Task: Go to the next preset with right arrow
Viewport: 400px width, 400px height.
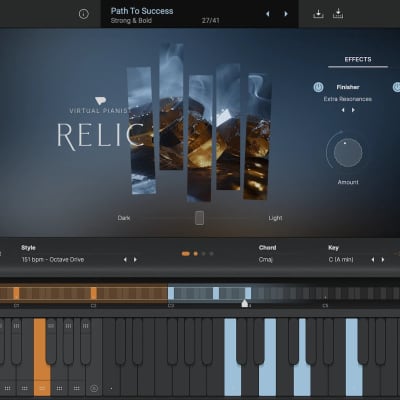Action: tap(286, 14)
